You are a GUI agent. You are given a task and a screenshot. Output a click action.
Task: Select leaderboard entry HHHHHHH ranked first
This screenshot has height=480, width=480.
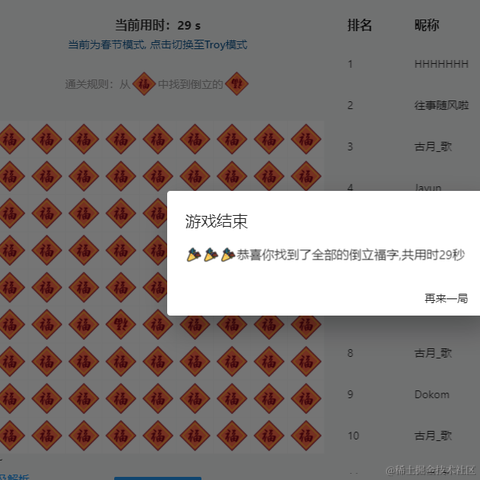pyautogui.click(x=441, y=64)
